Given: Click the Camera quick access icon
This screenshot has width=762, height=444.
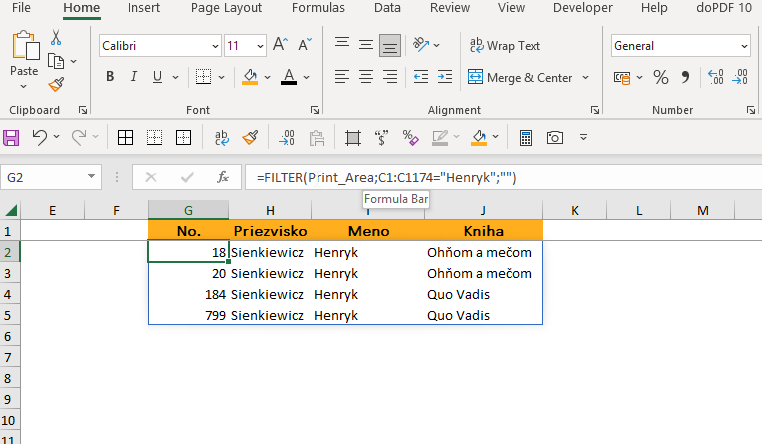Looking at the screenshot, I should [x=554, y=137].
